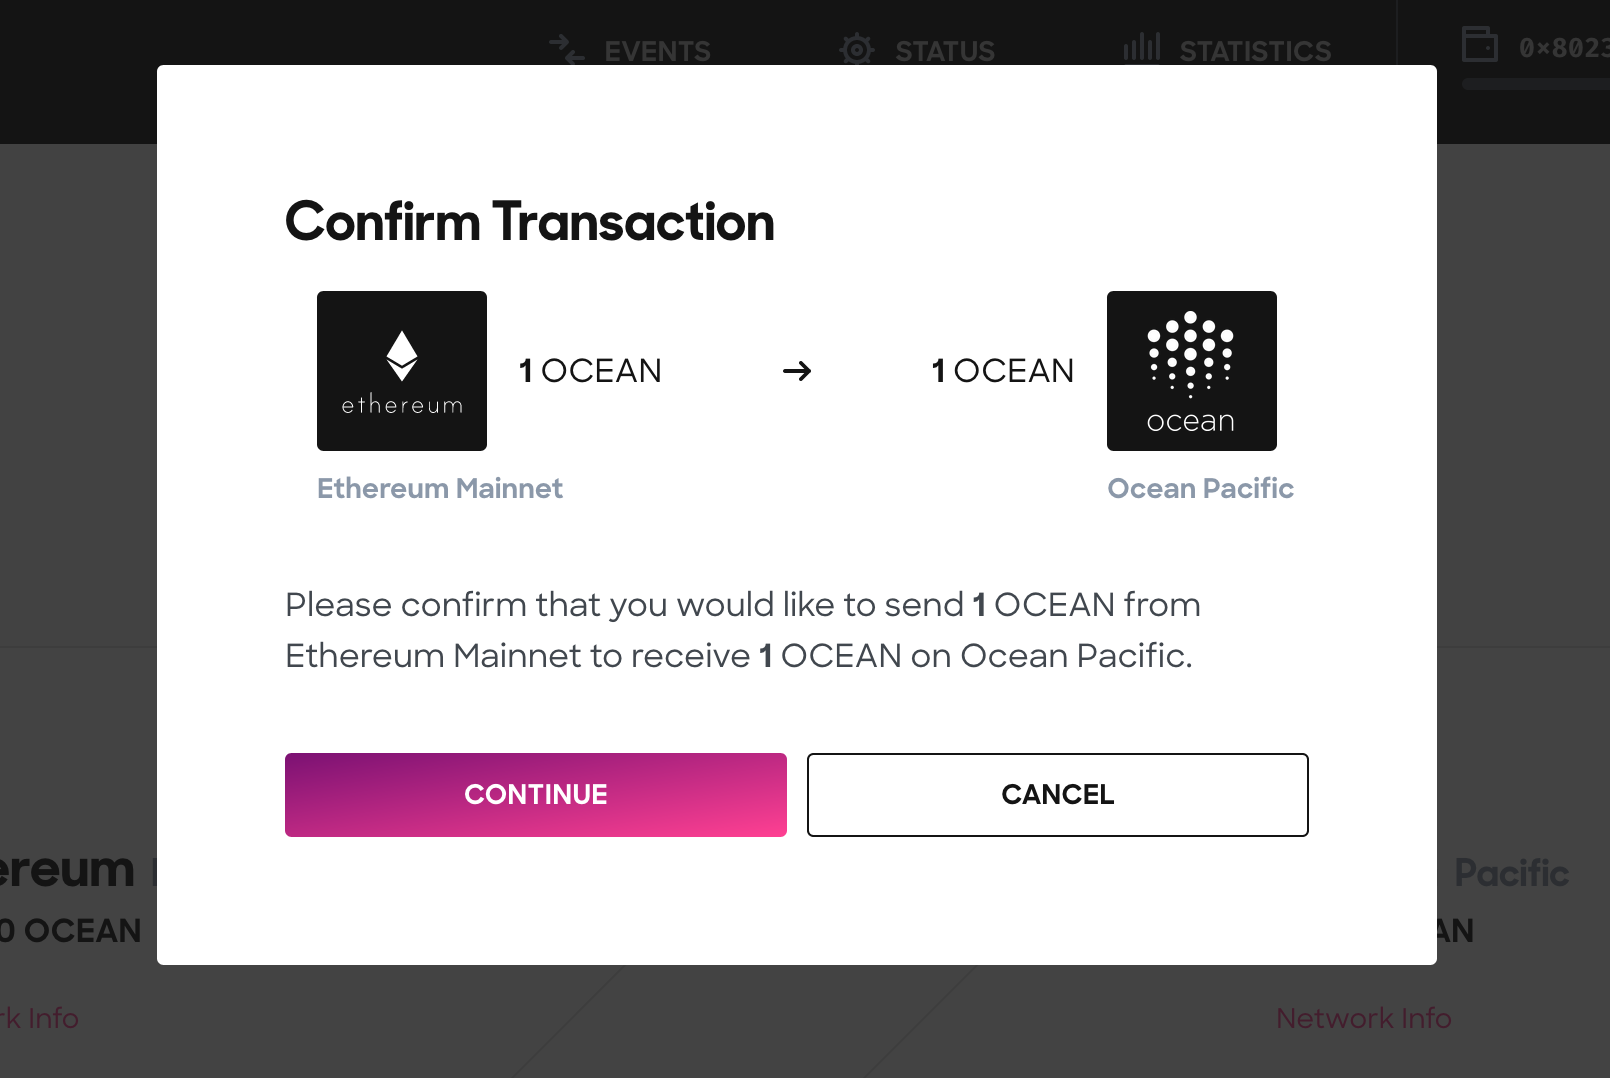Click the Statistics bar chart icon
Image resolution: width=1610 pixels, height=1078 pixels.
[1141, 47]
